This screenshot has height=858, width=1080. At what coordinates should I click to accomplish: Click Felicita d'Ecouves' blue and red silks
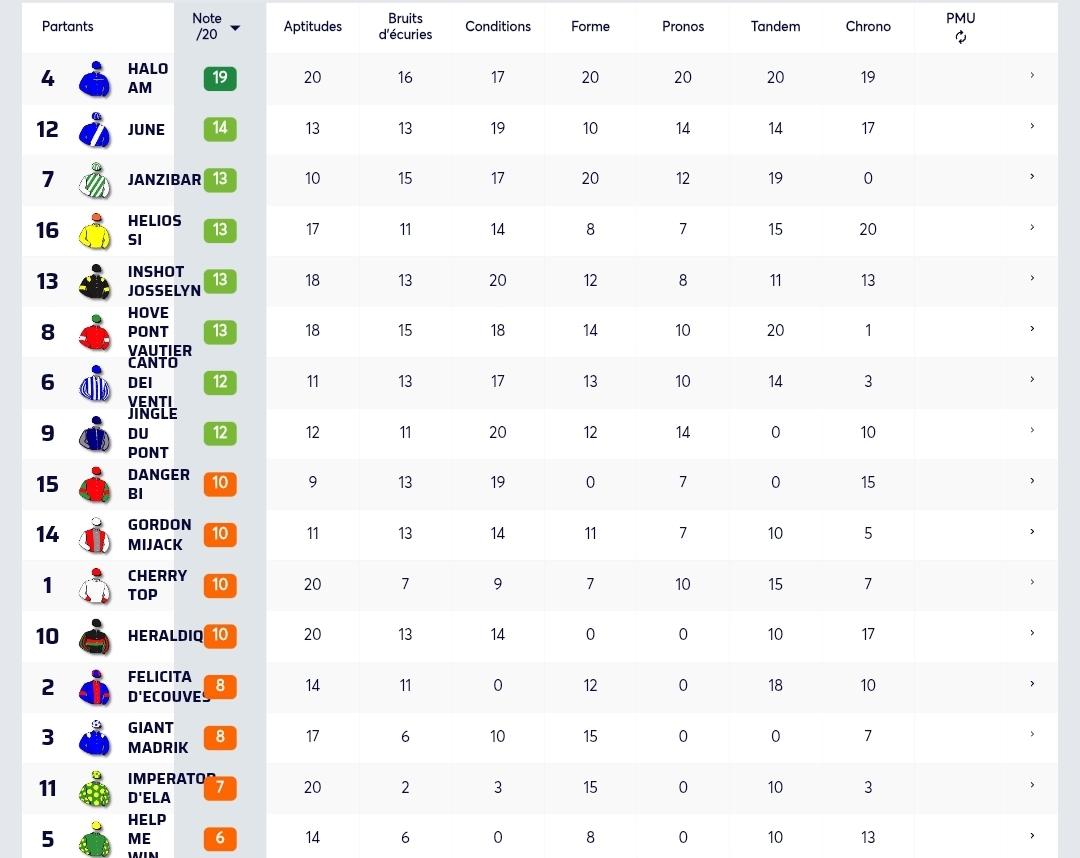tap(94, 687)
